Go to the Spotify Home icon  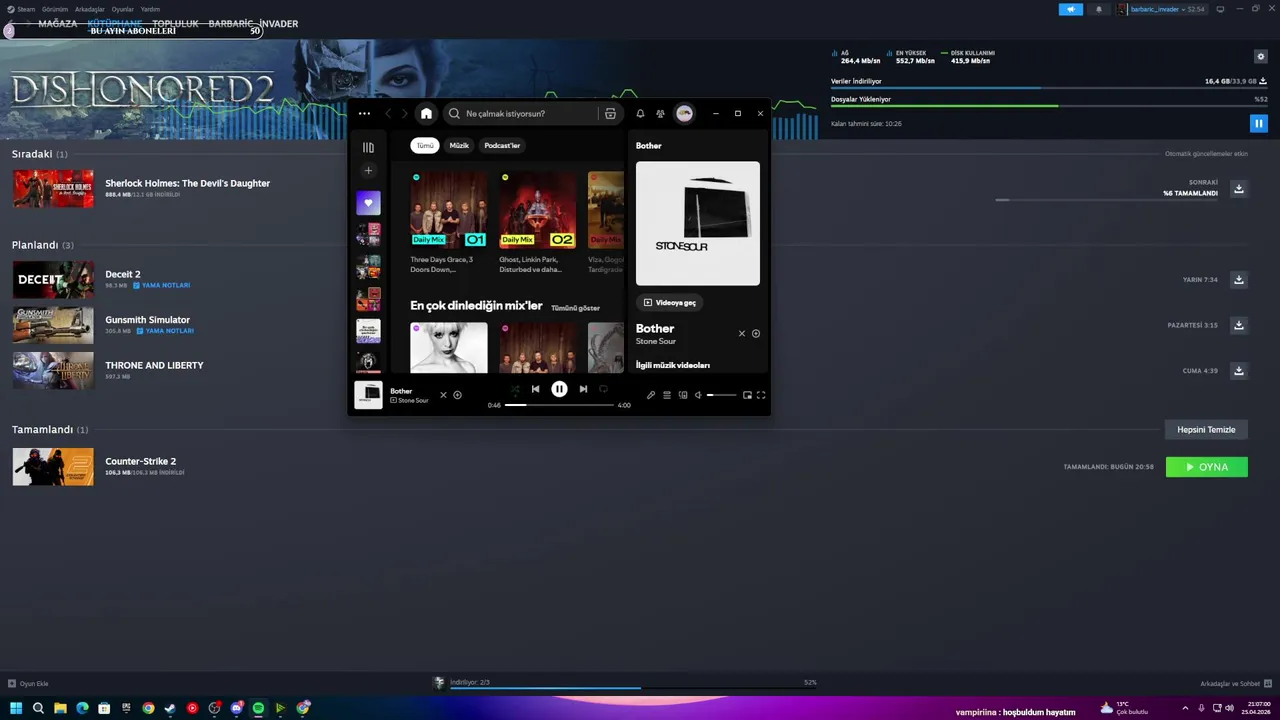pyautogui.click(x=426, y=114)
